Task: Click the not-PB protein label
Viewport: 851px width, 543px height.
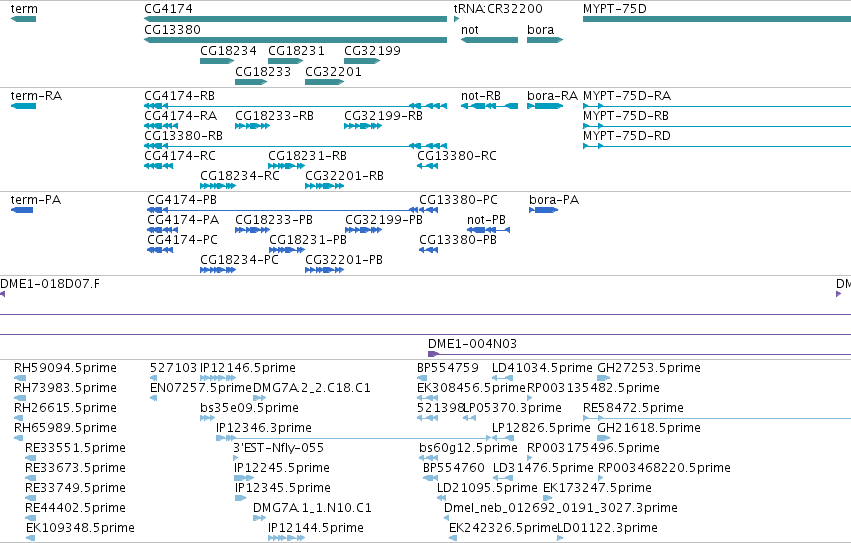Action: (486, 220)
